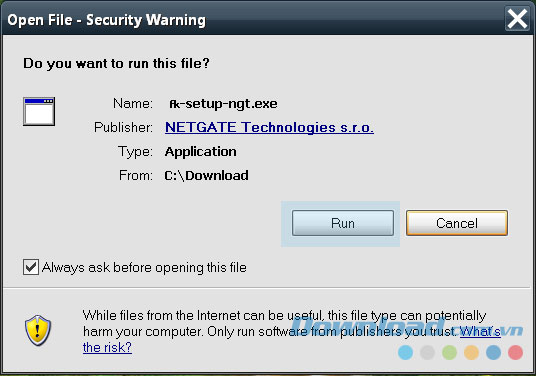
Task: Uncheck Always ask before opening this file
Action: 31,267
